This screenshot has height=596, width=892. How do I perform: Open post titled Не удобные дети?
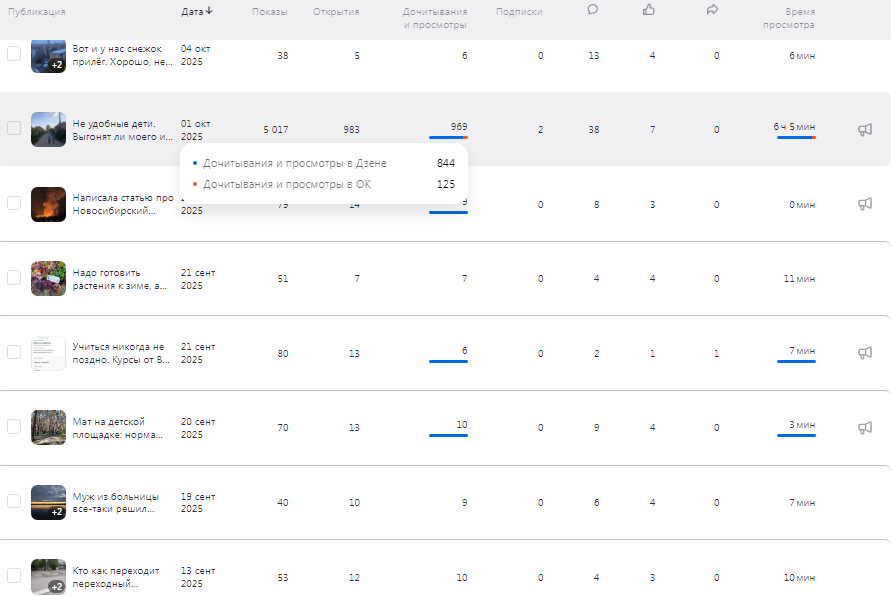[x=122, y=130]
